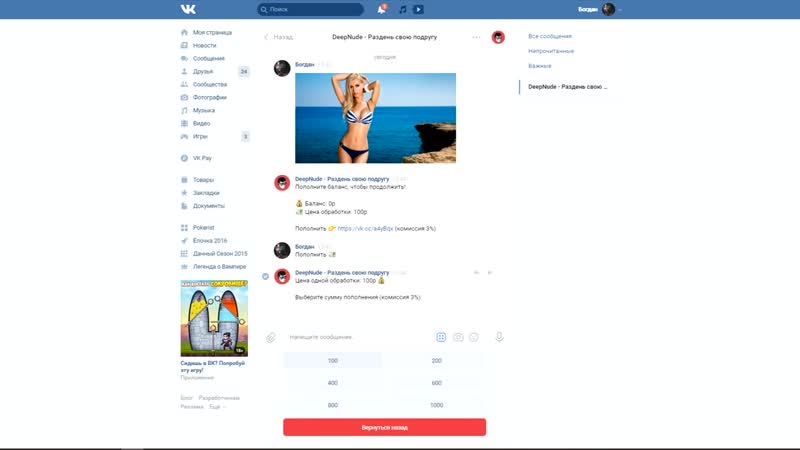Image resolution: width=800 pixels, height=450 pixels.
Task: Open the Новости feed
Action: pyautogui.click(x=205, y=45)
